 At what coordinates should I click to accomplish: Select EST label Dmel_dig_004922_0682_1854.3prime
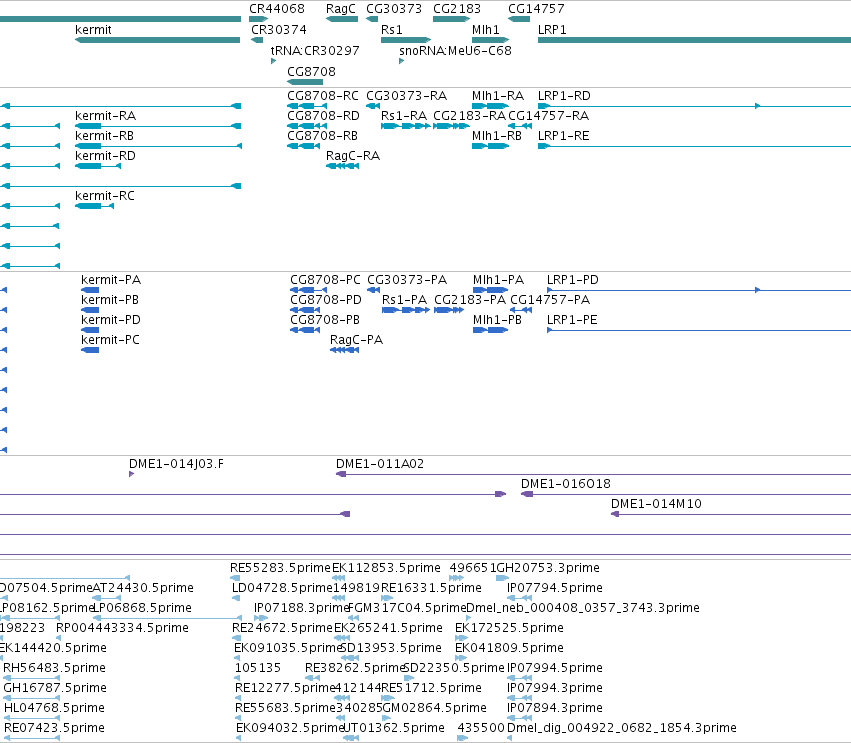(622, 728)
